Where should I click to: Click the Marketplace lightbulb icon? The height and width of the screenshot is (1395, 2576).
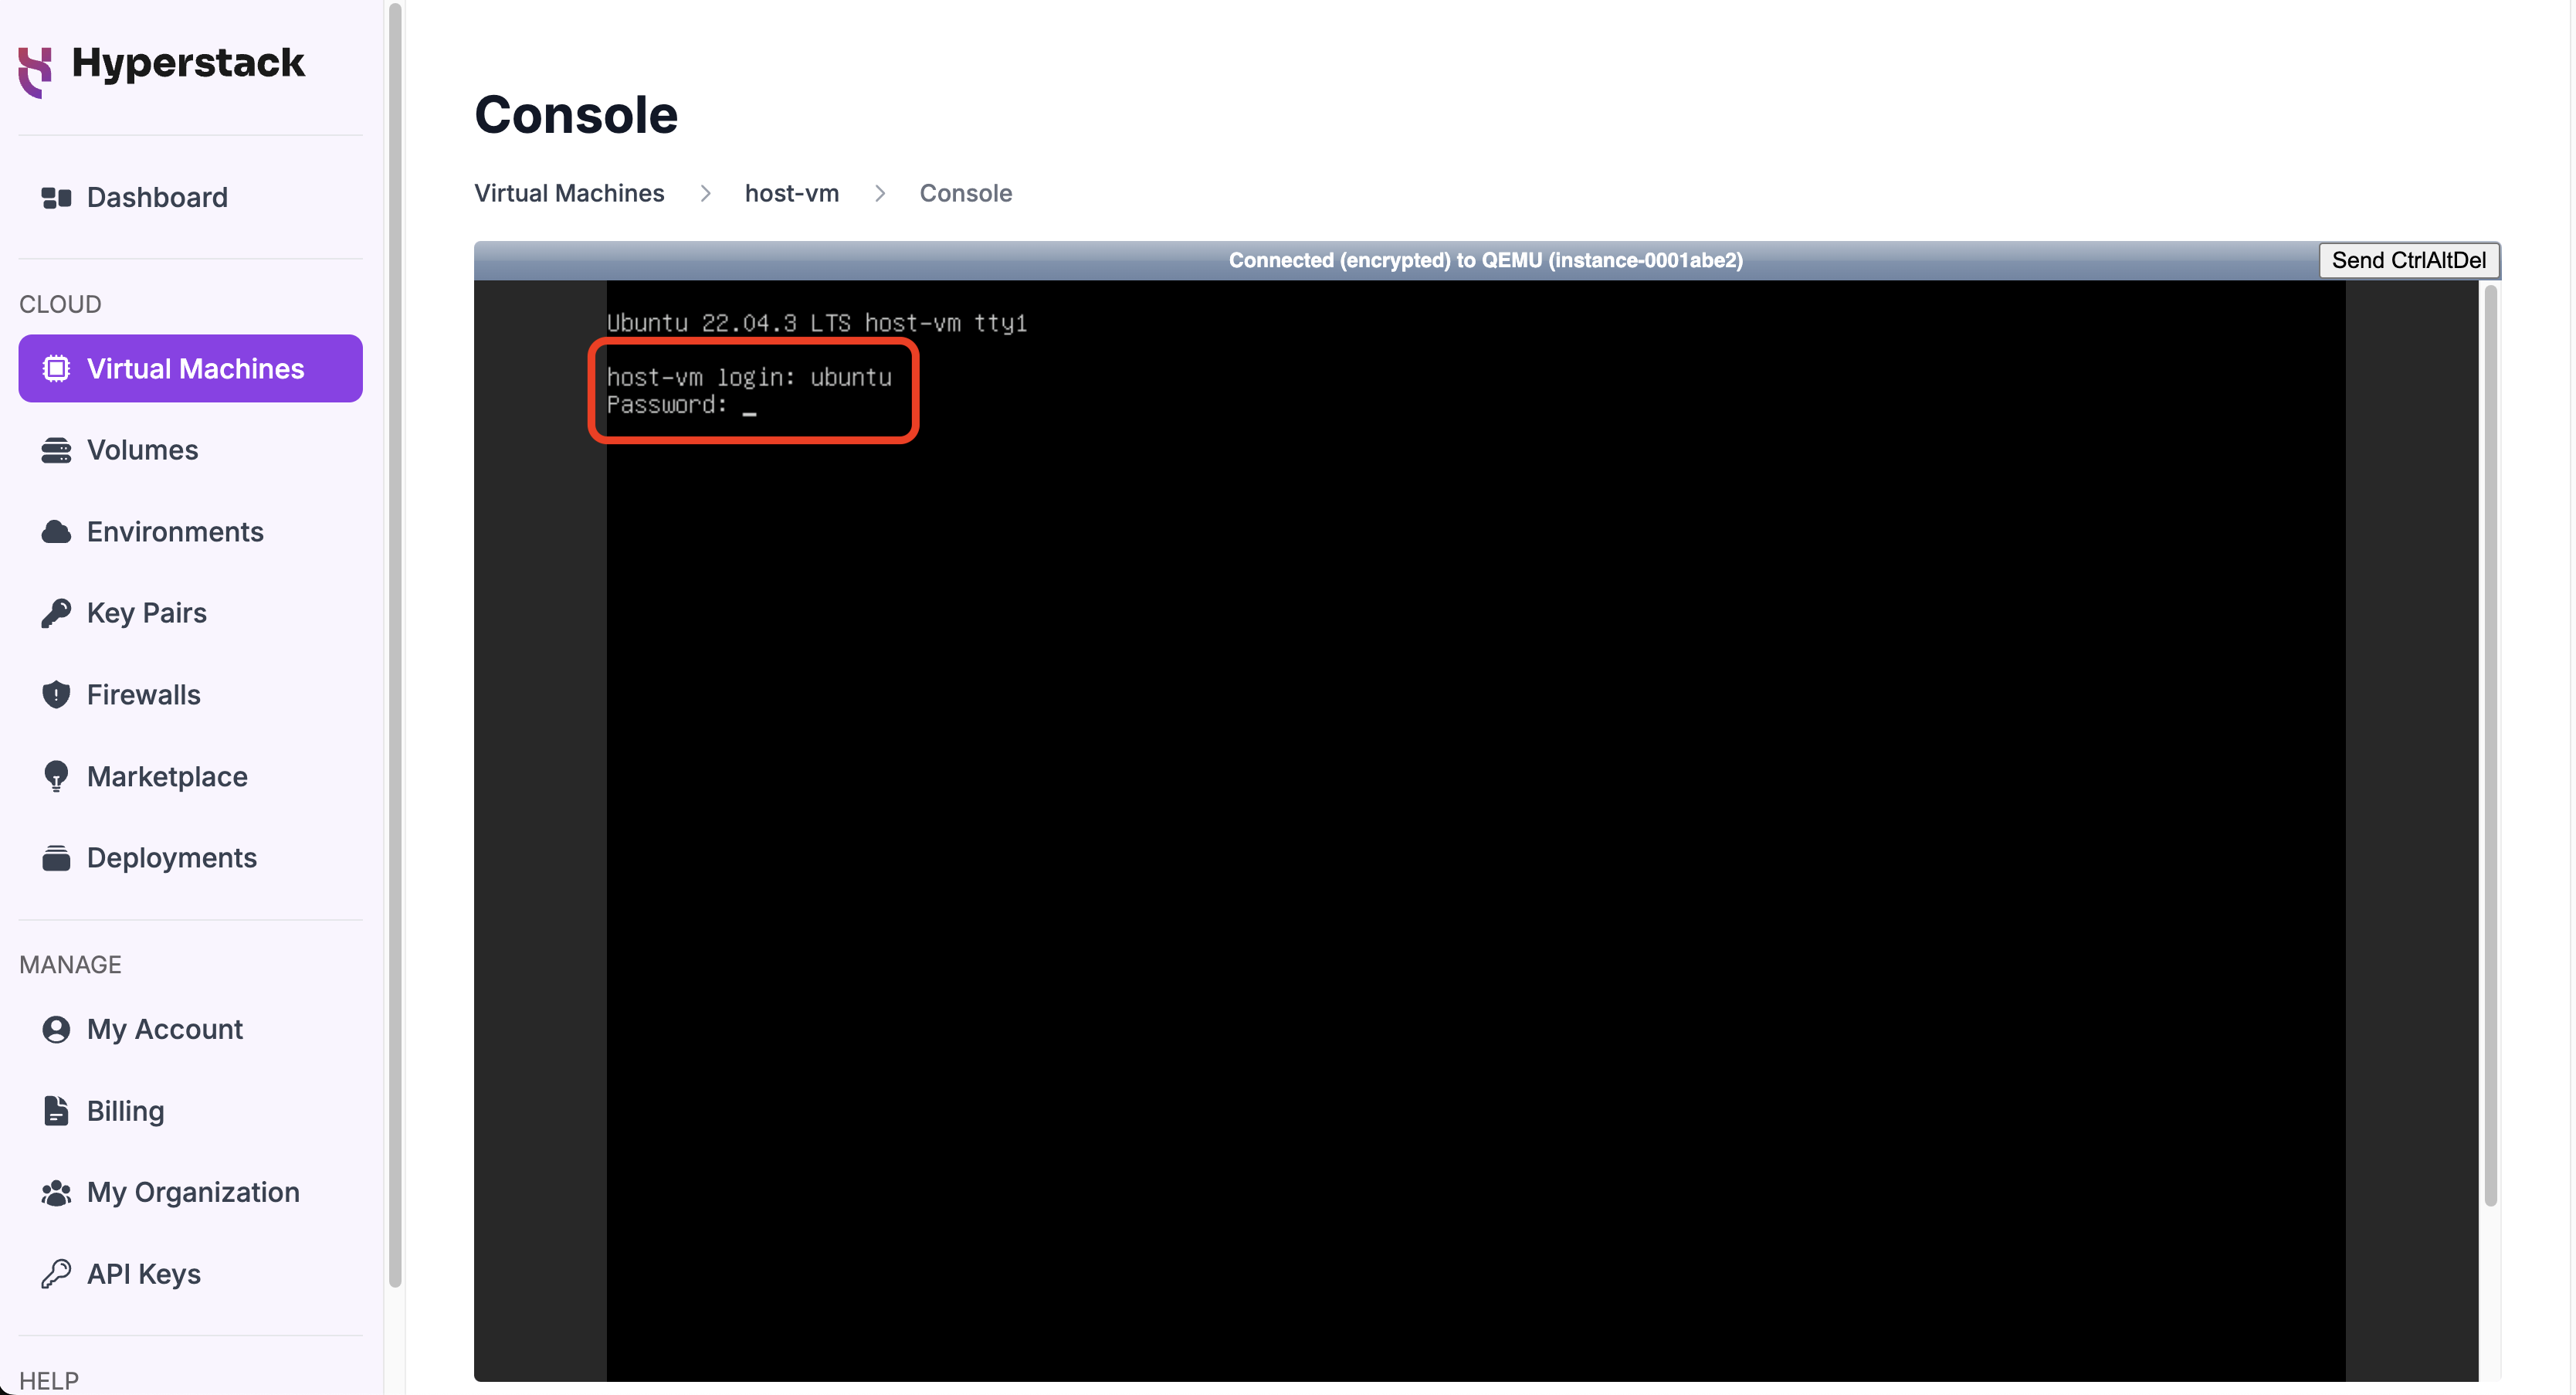pos(56,776)
